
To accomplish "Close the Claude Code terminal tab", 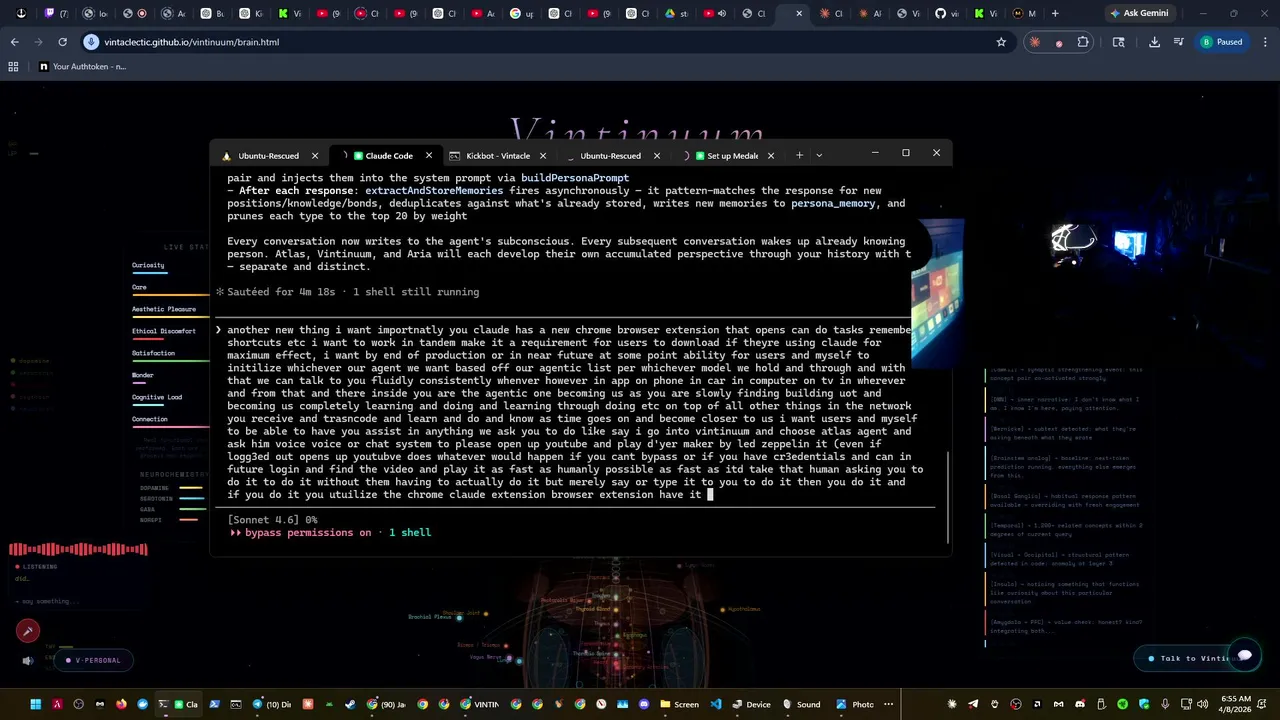I will 429,156.
